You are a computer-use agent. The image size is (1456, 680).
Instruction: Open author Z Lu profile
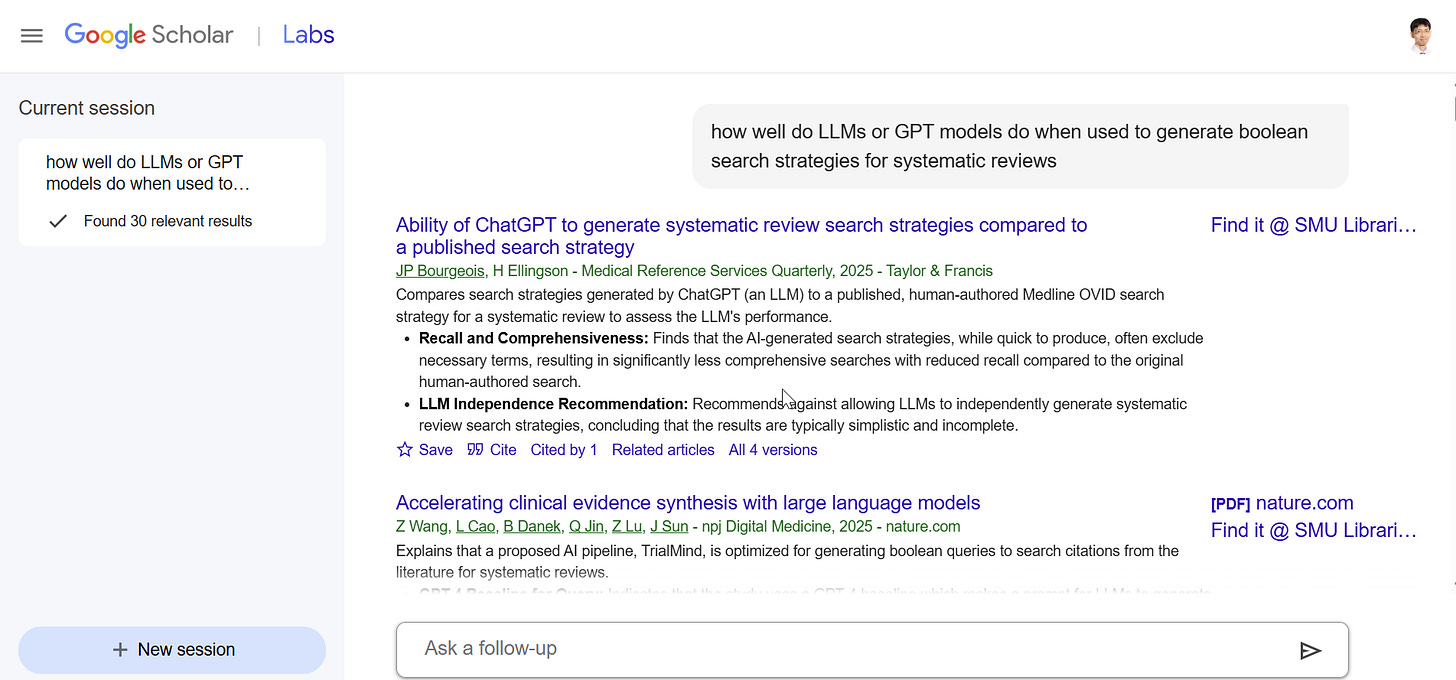pyautogui.click(x=627, y=527)
